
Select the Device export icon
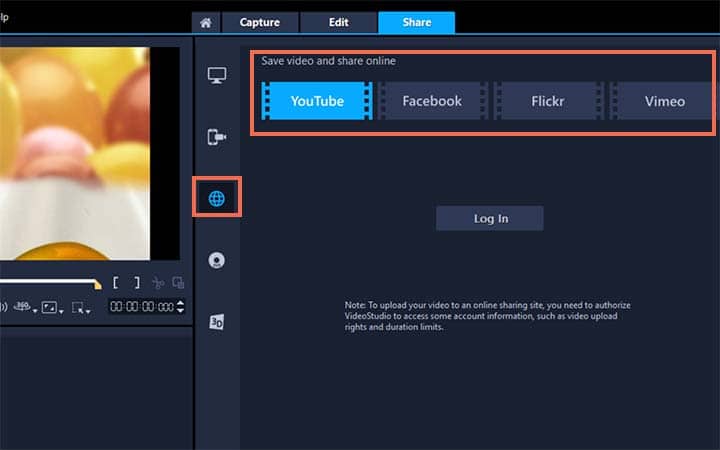[x=217, y=137]
